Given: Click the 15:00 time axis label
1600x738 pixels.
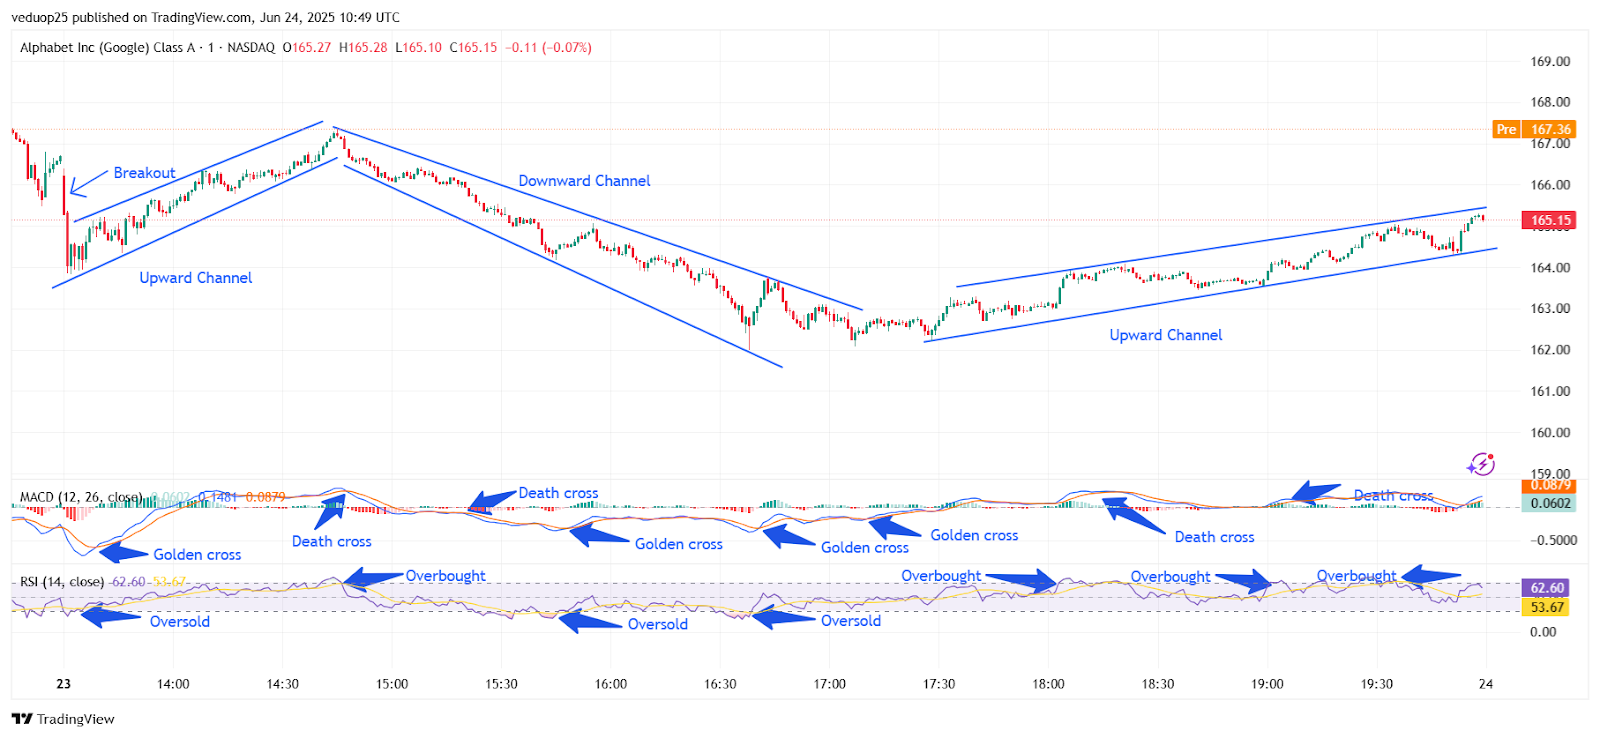Looking at the screenshot, I should [x=392, y=684].
